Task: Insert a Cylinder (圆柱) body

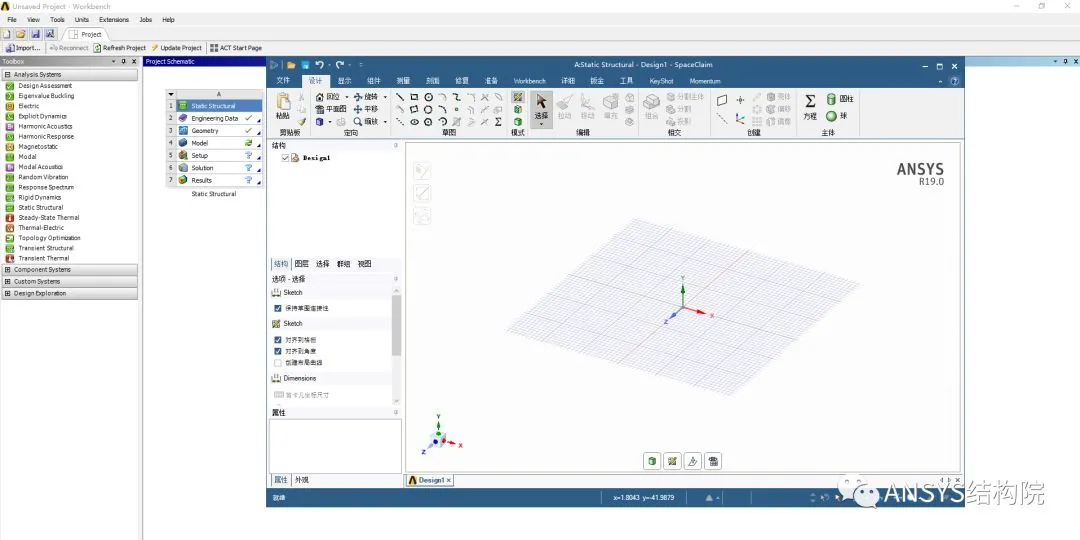Action: 840,98
